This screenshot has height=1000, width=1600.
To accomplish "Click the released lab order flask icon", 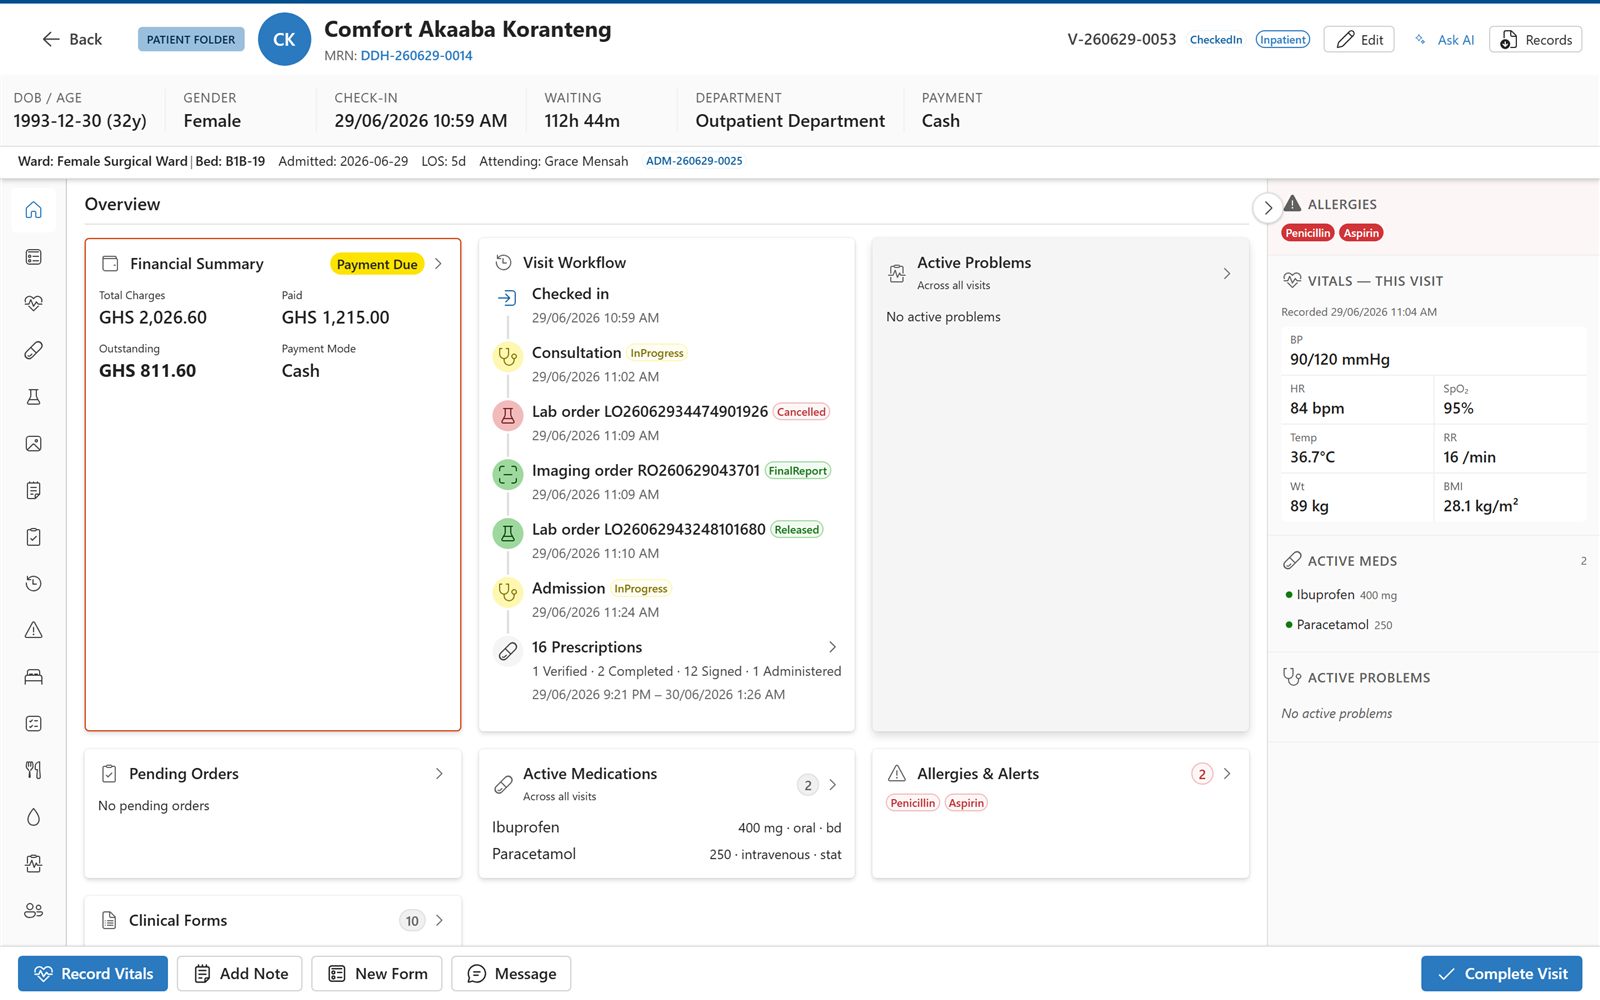I will (x=508, y=533).
